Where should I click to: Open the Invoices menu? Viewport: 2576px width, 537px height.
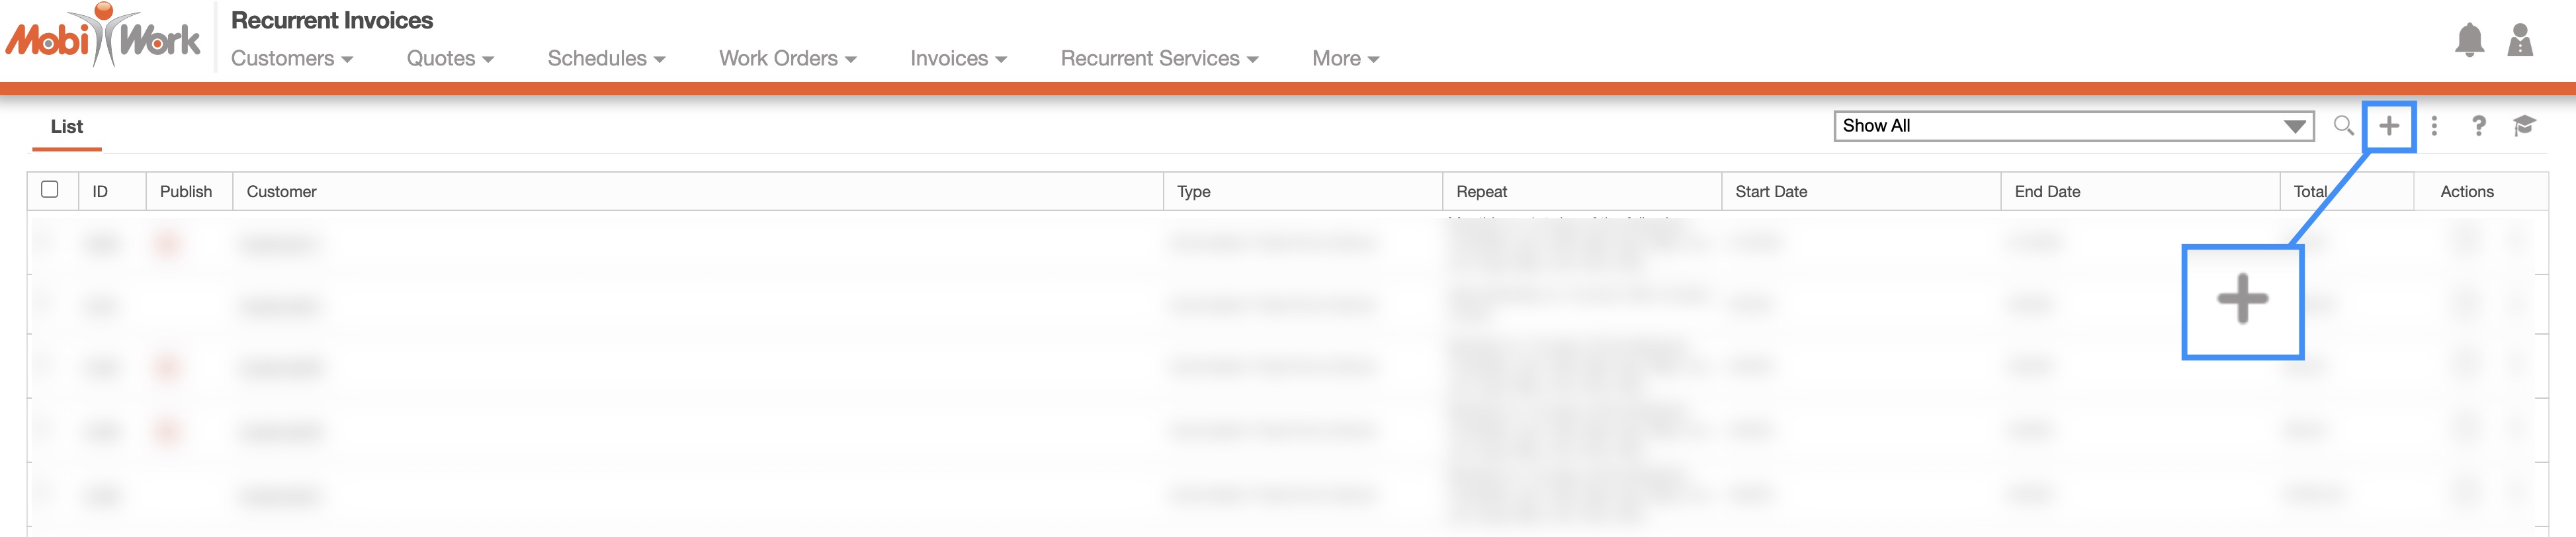click(x=957, y=59)
